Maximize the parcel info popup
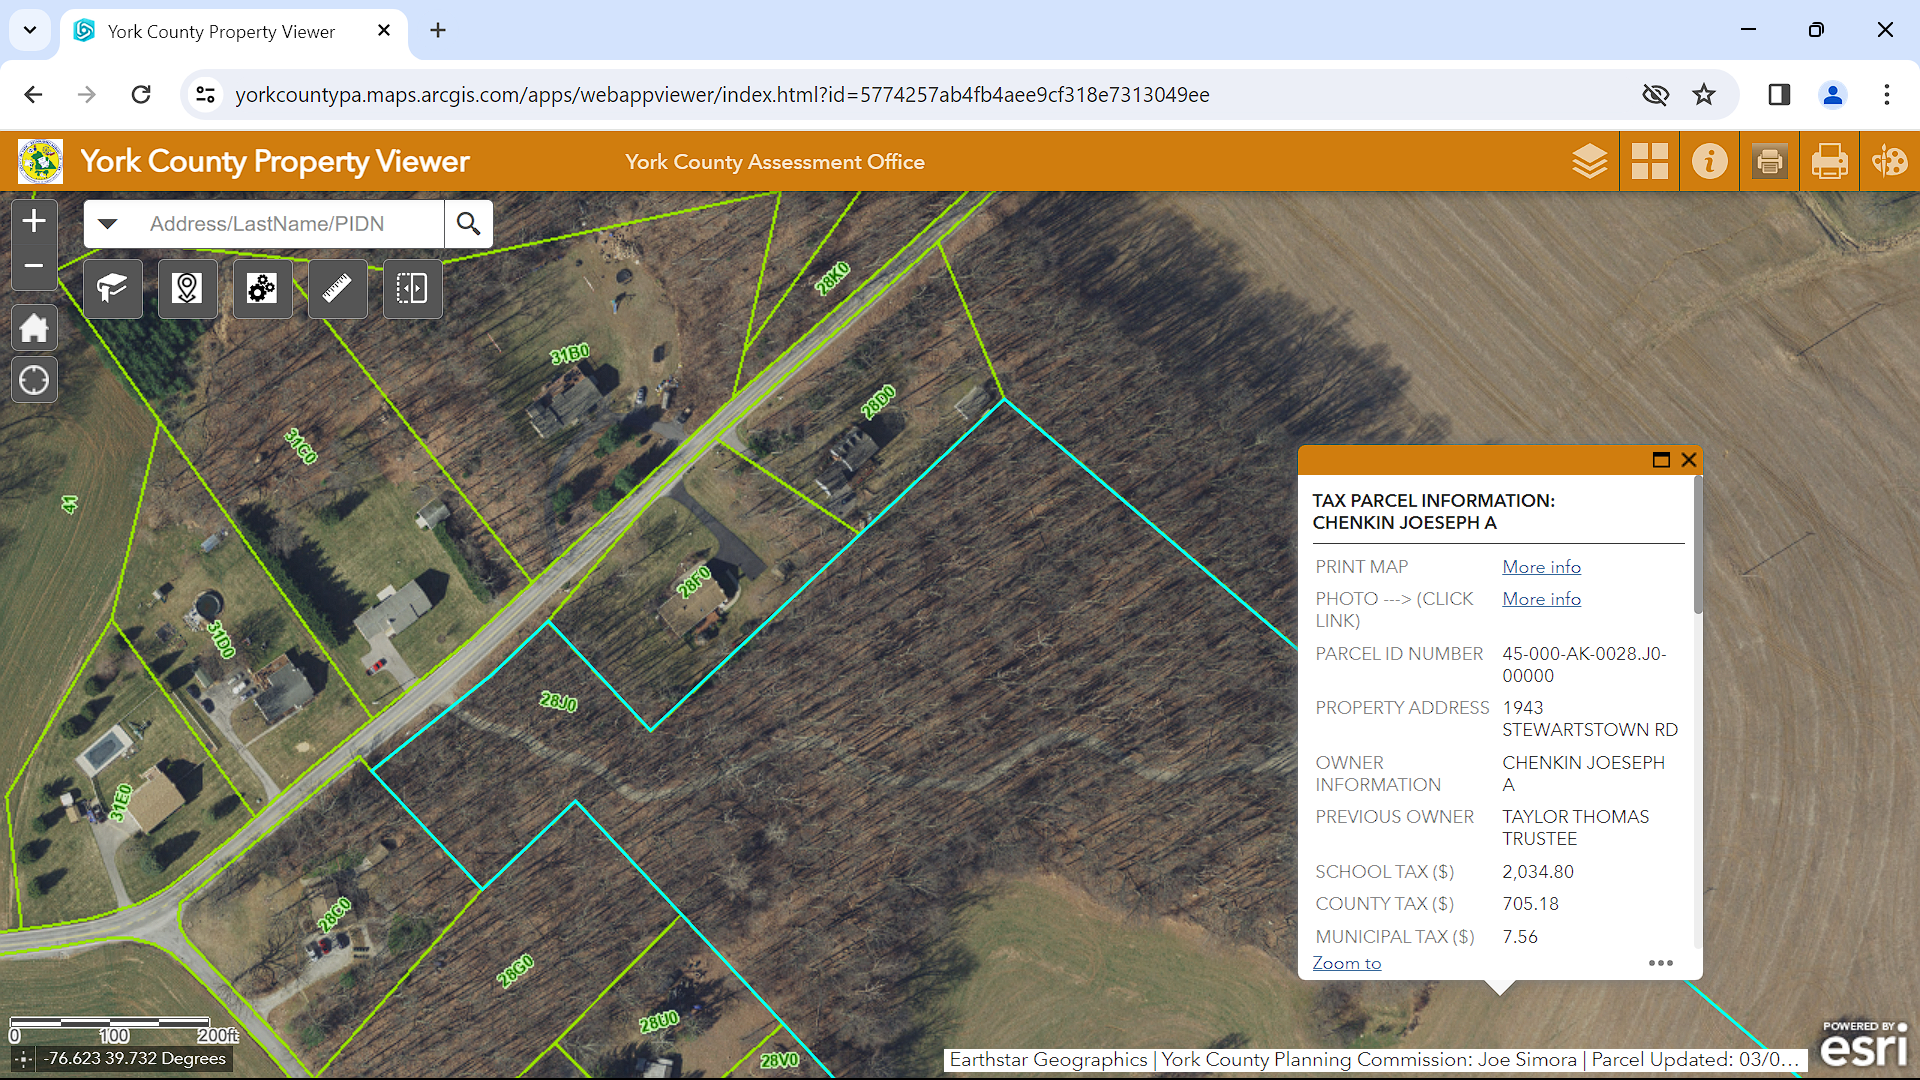Image resolution: width=1920 pixels, height=1080 pixels. point(1661,460)
